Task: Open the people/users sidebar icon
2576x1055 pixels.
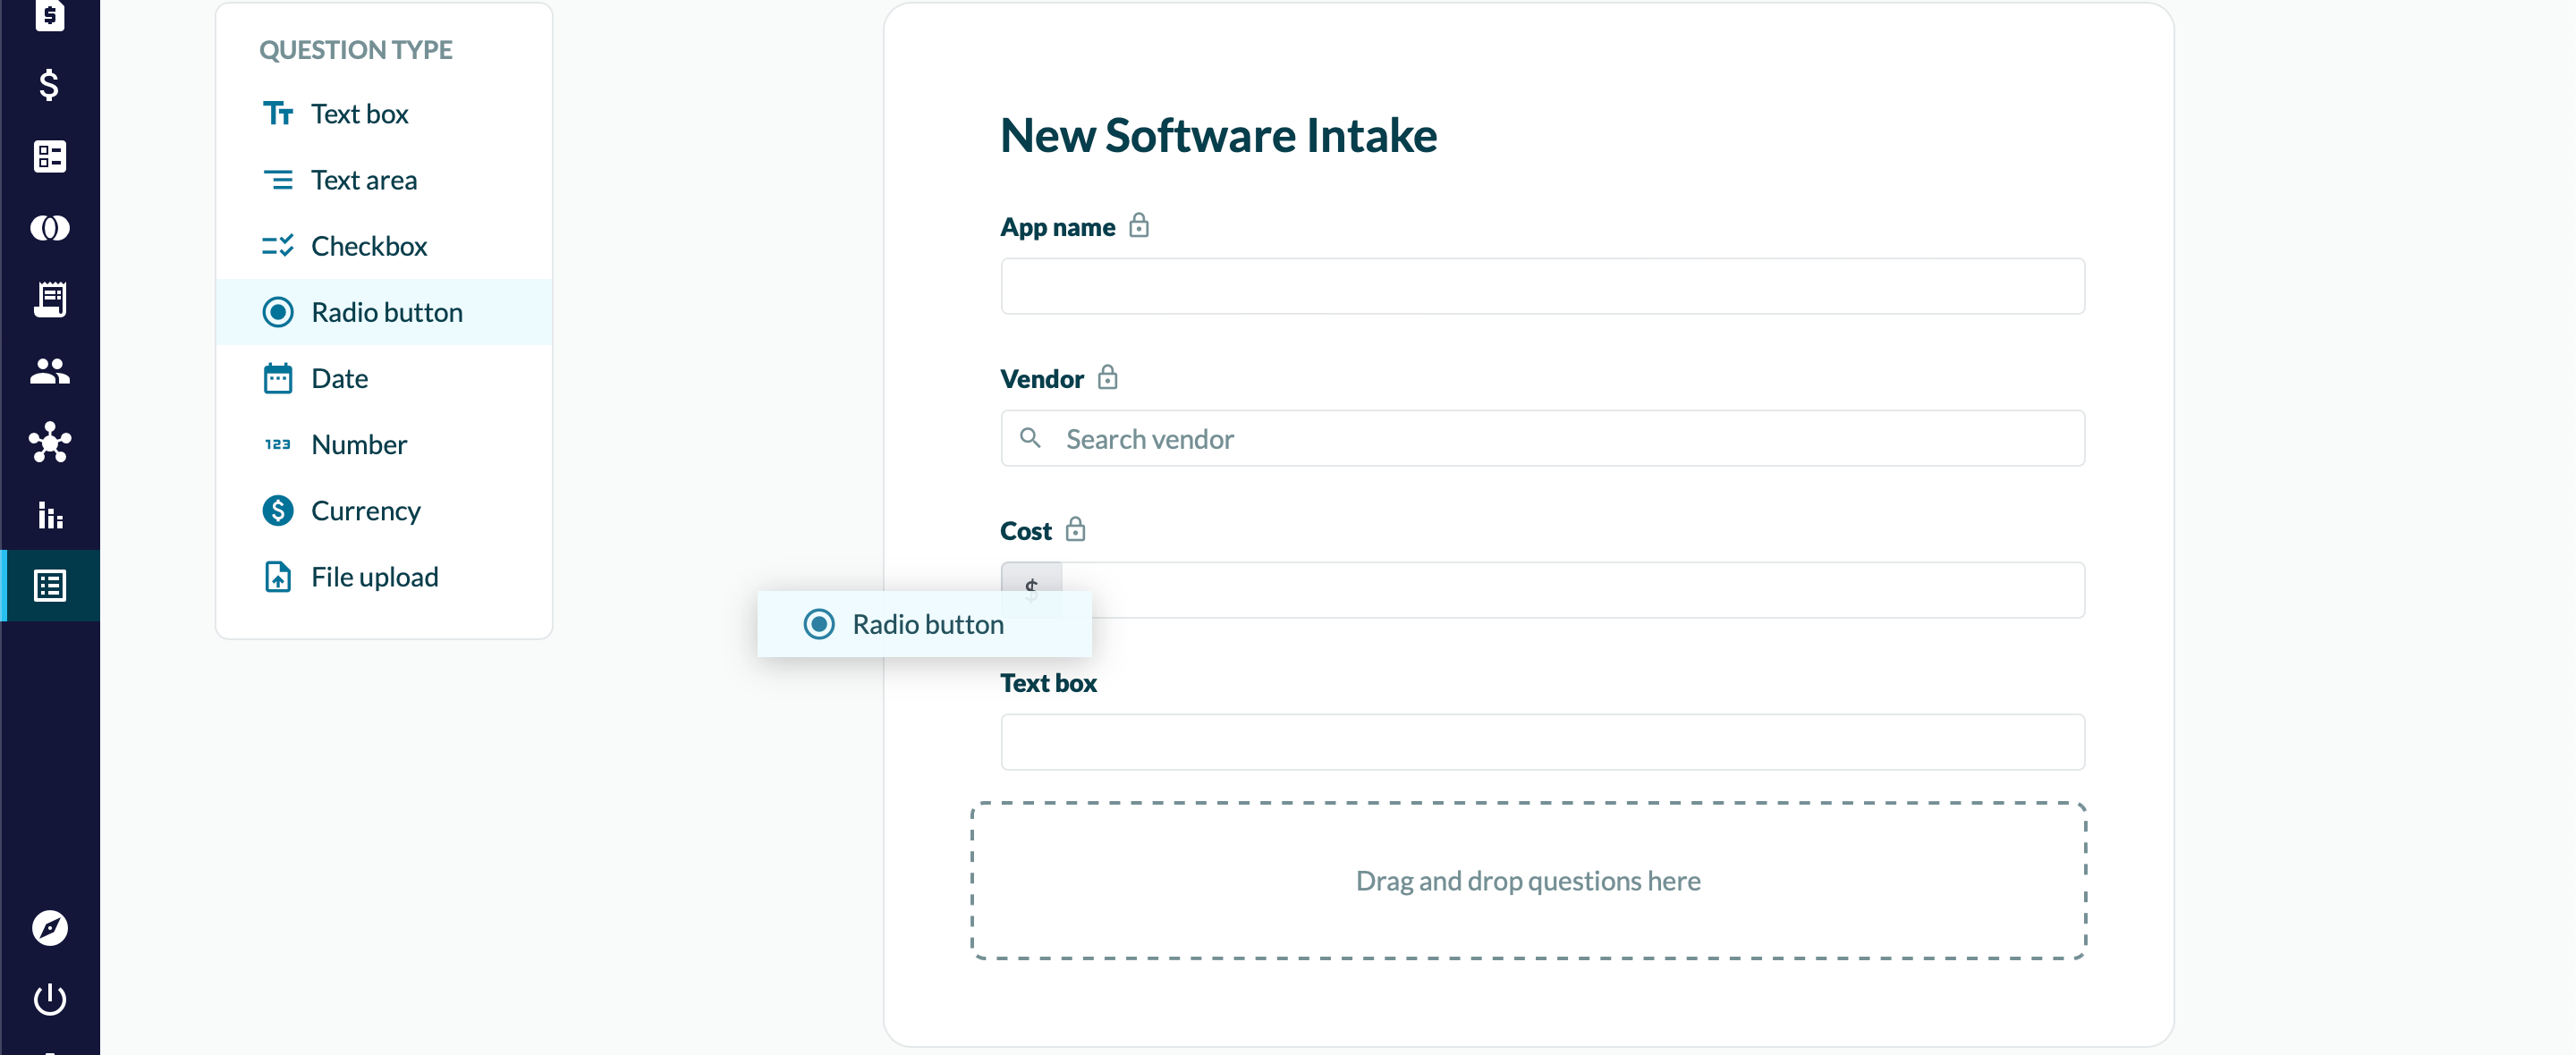Action: [49, 371]
